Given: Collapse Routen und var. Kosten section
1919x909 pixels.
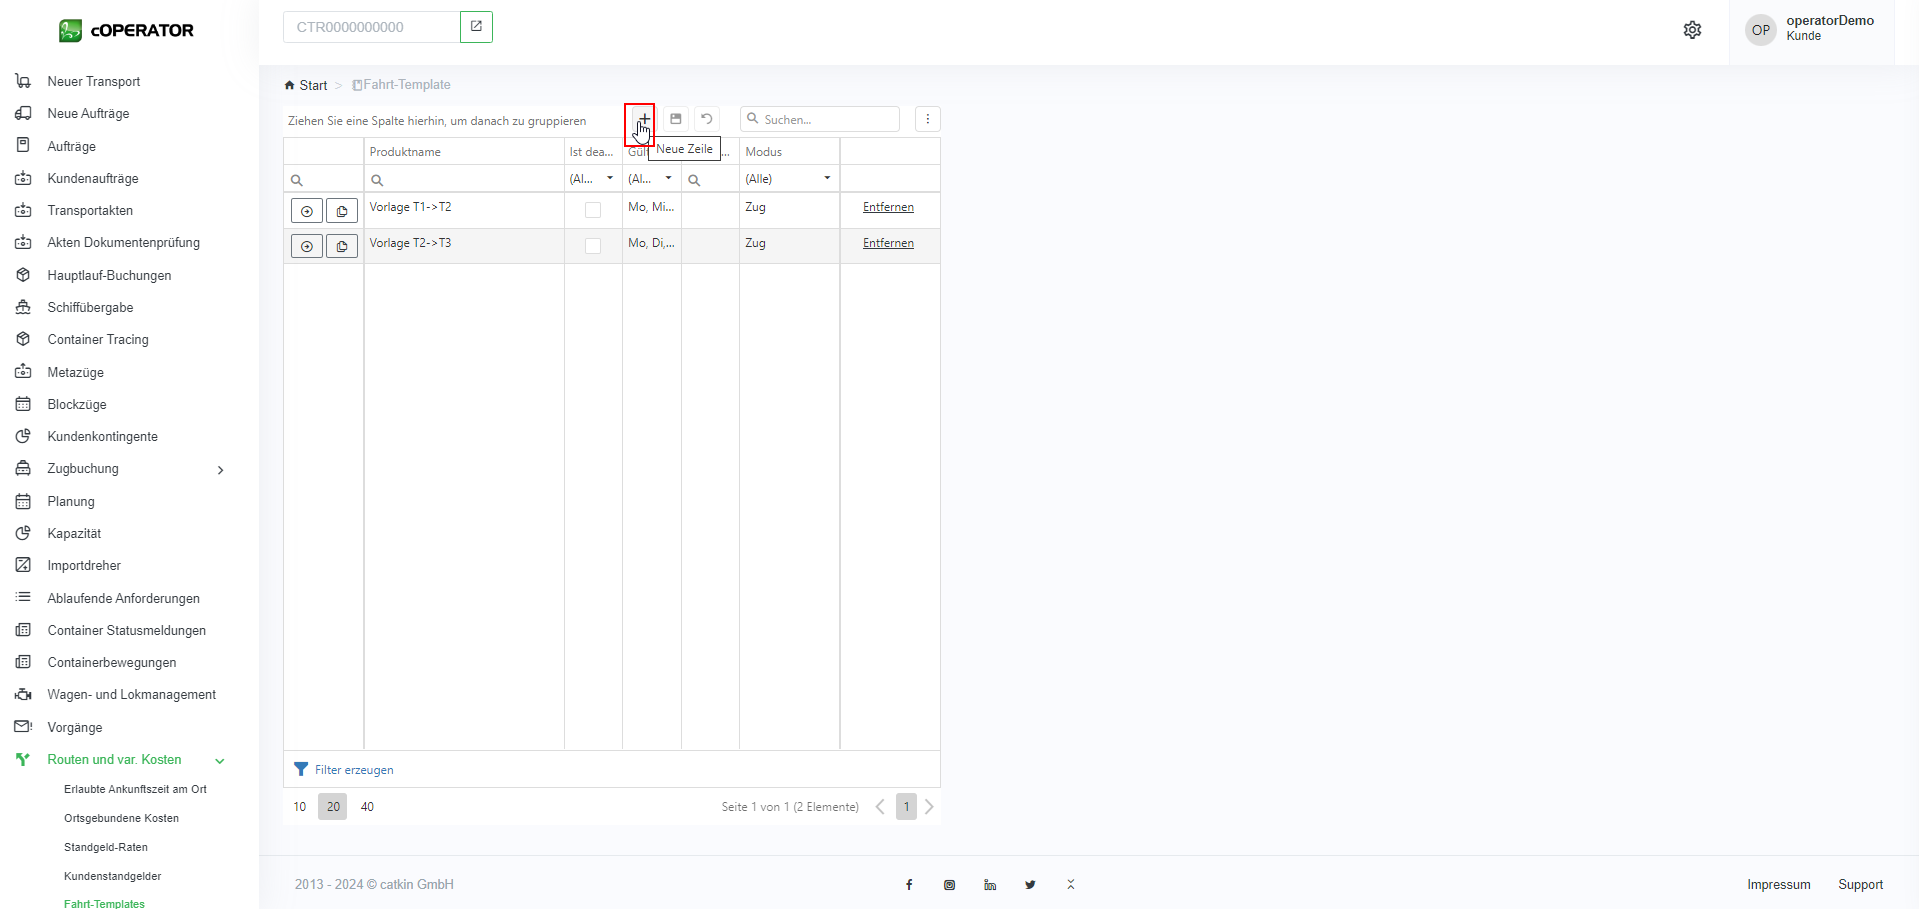Looking at the screenshot, I should pyautogui.click(x=220, y=761).
